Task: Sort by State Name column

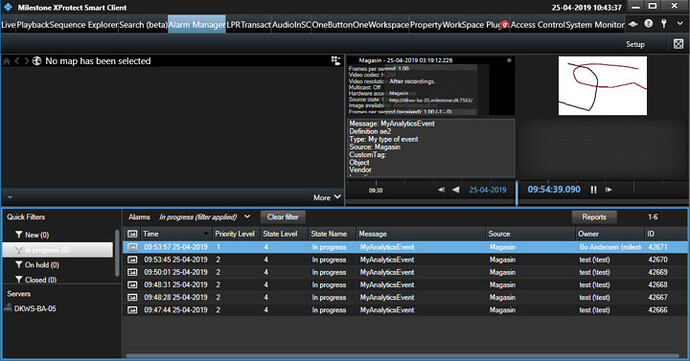Action: click(331, 234)
